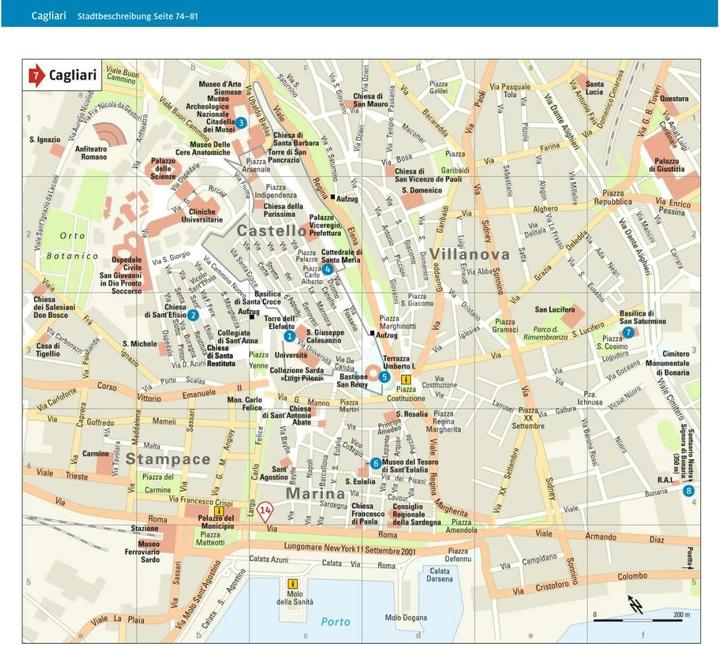Click the 'Marina' district label
Screen dimensions: 720x645
pyautogui.click(x=315, y=494)
